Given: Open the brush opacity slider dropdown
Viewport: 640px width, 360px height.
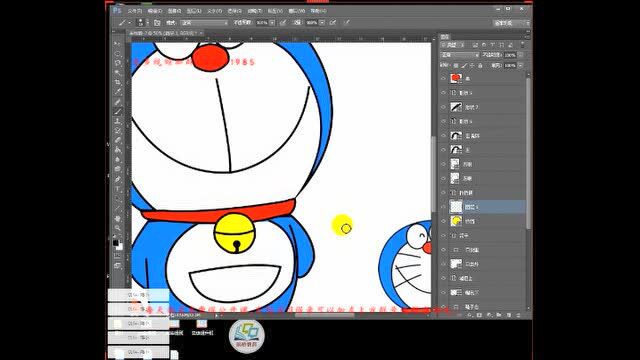Looking at the screenshot, I should pyautogui.click(x=272, y=23).
